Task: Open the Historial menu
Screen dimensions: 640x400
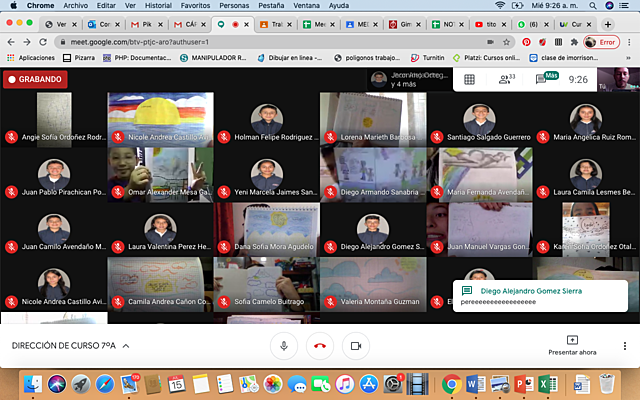Action: point(158,5)
